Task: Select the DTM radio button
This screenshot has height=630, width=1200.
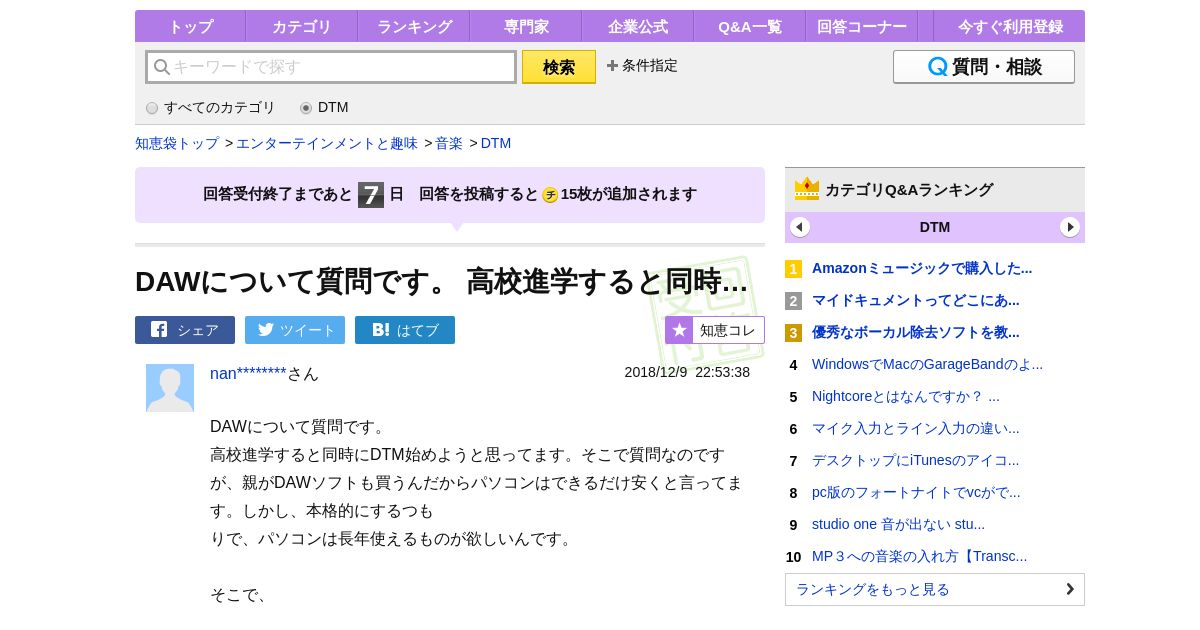Action: [x=306, y=108]
